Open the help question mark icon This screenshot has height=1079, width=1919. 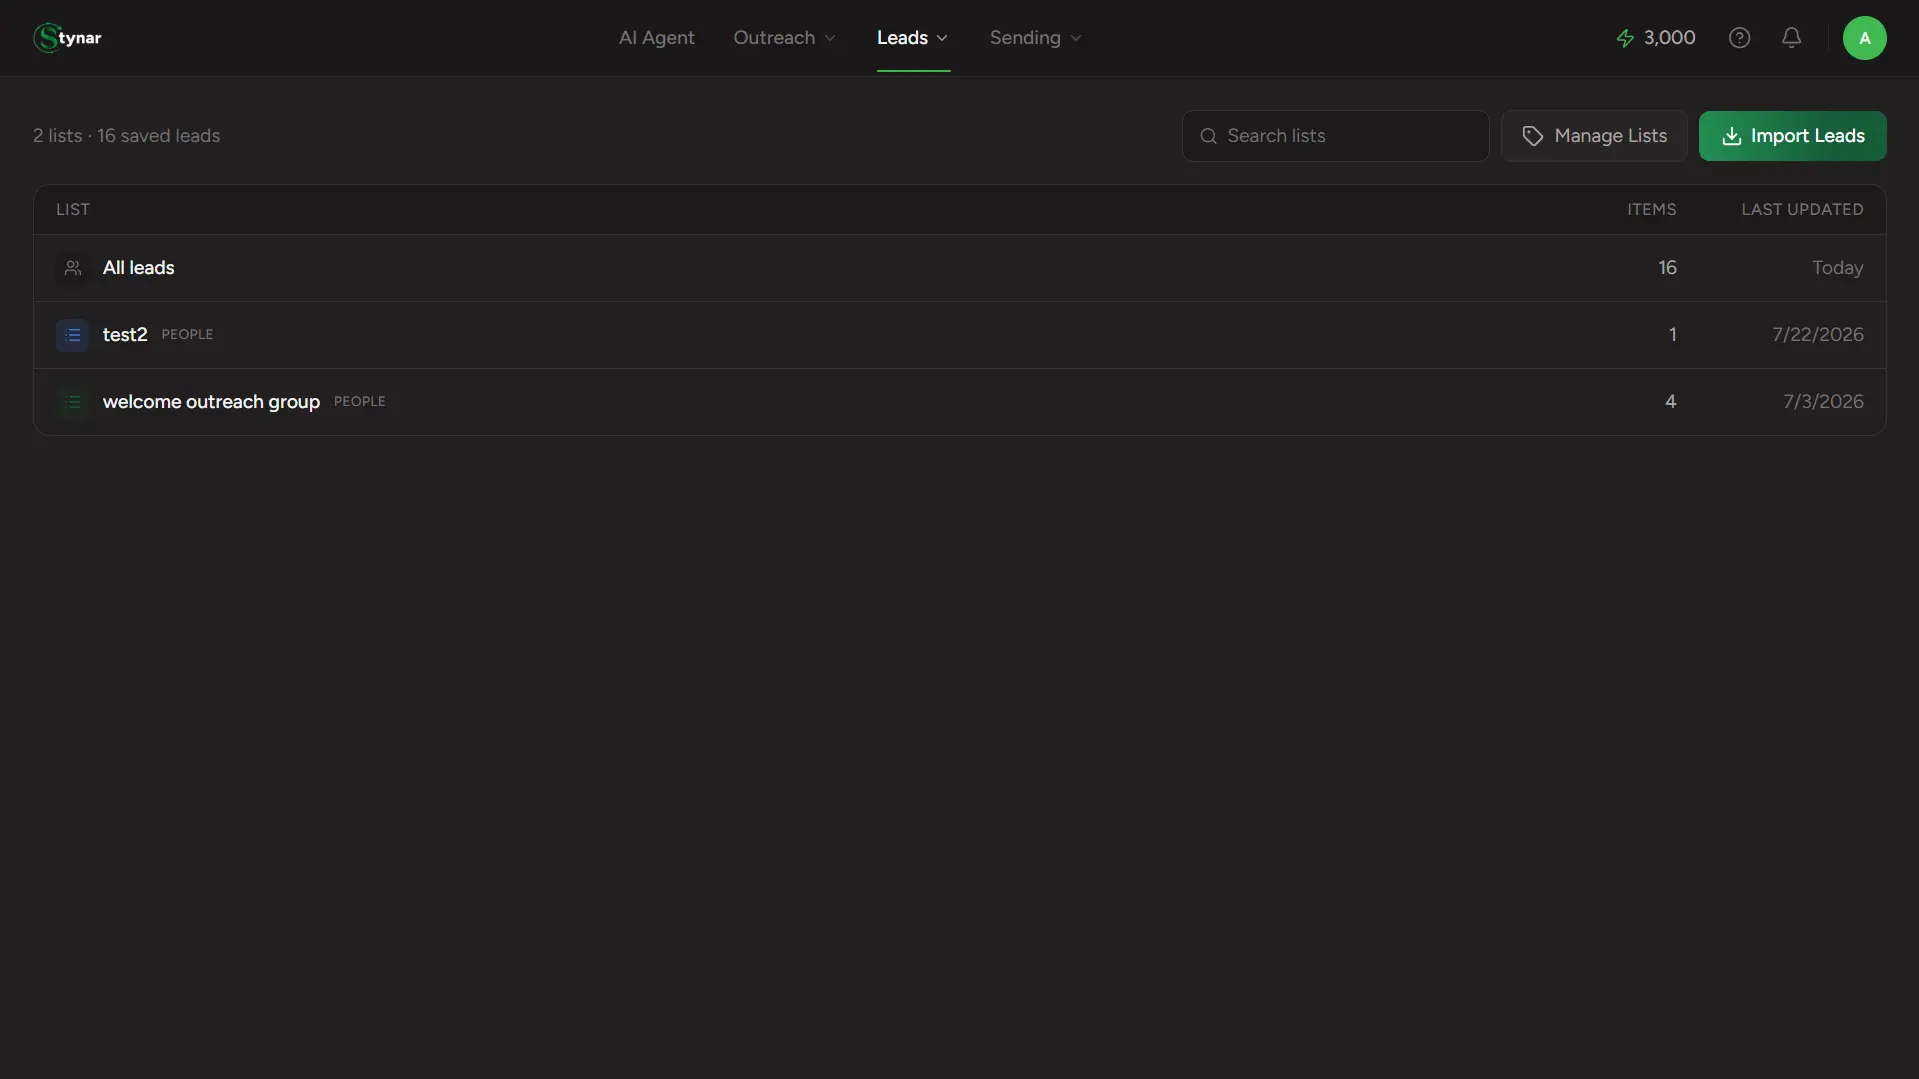(x=1739, y=38)
